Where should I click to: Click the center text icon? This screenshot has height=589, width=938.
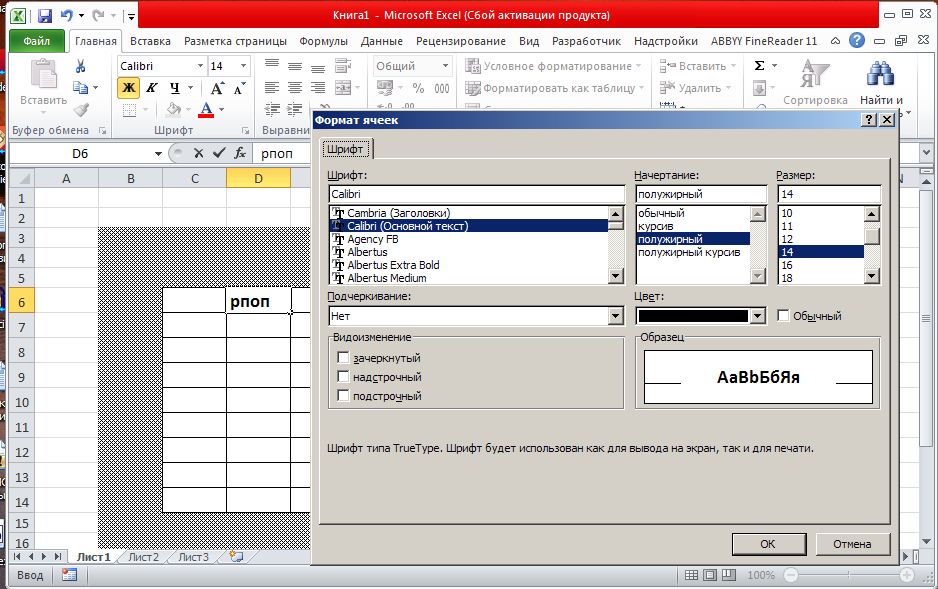coord(295,88)
